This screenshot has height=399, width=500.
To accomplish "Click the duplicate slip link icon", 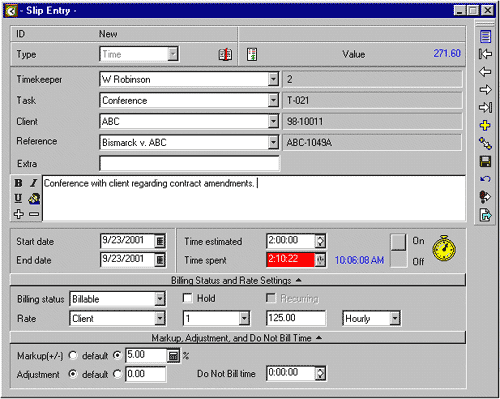I will [x=485, y=143].
